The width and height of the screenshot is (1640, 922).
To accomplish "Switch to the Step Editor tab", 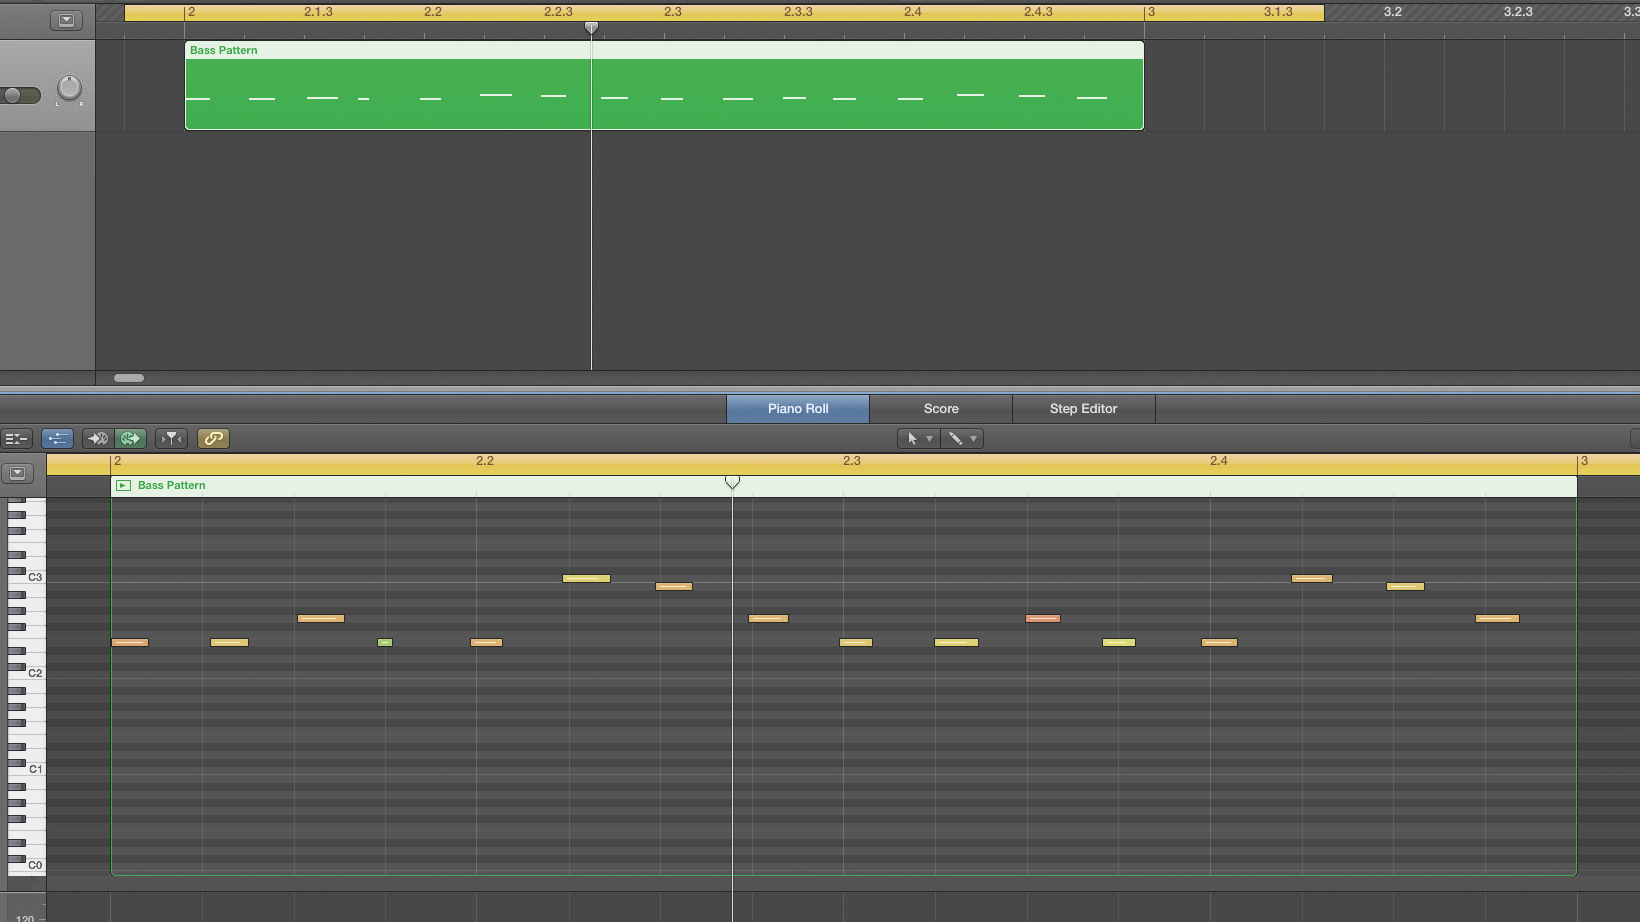I will pos(1084,408).
